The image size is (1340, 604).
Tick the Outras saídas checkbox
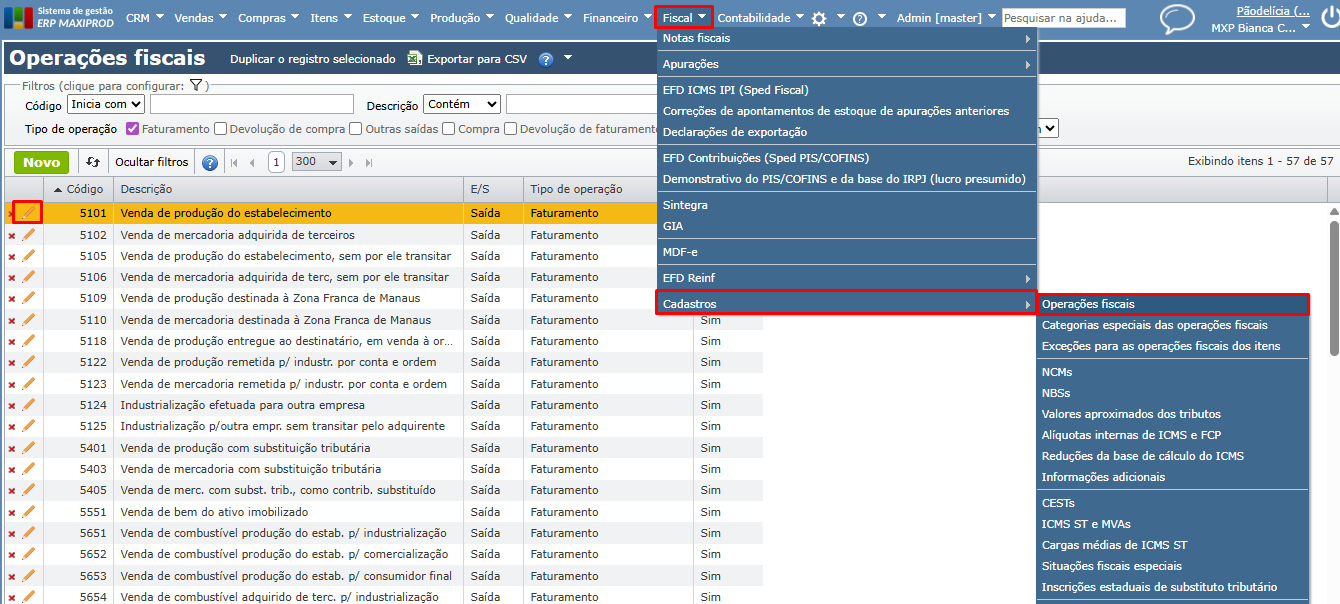[x=355, y=129]
